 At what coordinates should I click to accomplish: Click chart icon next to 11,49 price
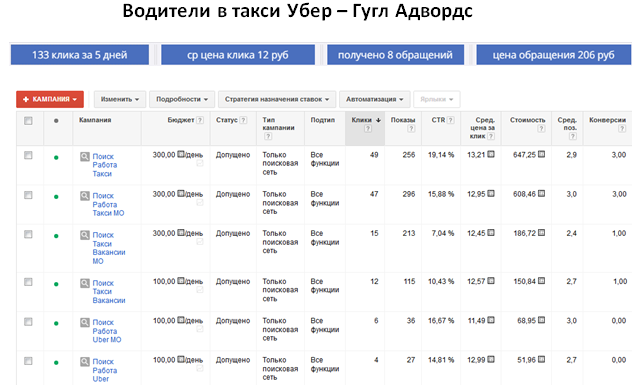[x=491, y=320]
